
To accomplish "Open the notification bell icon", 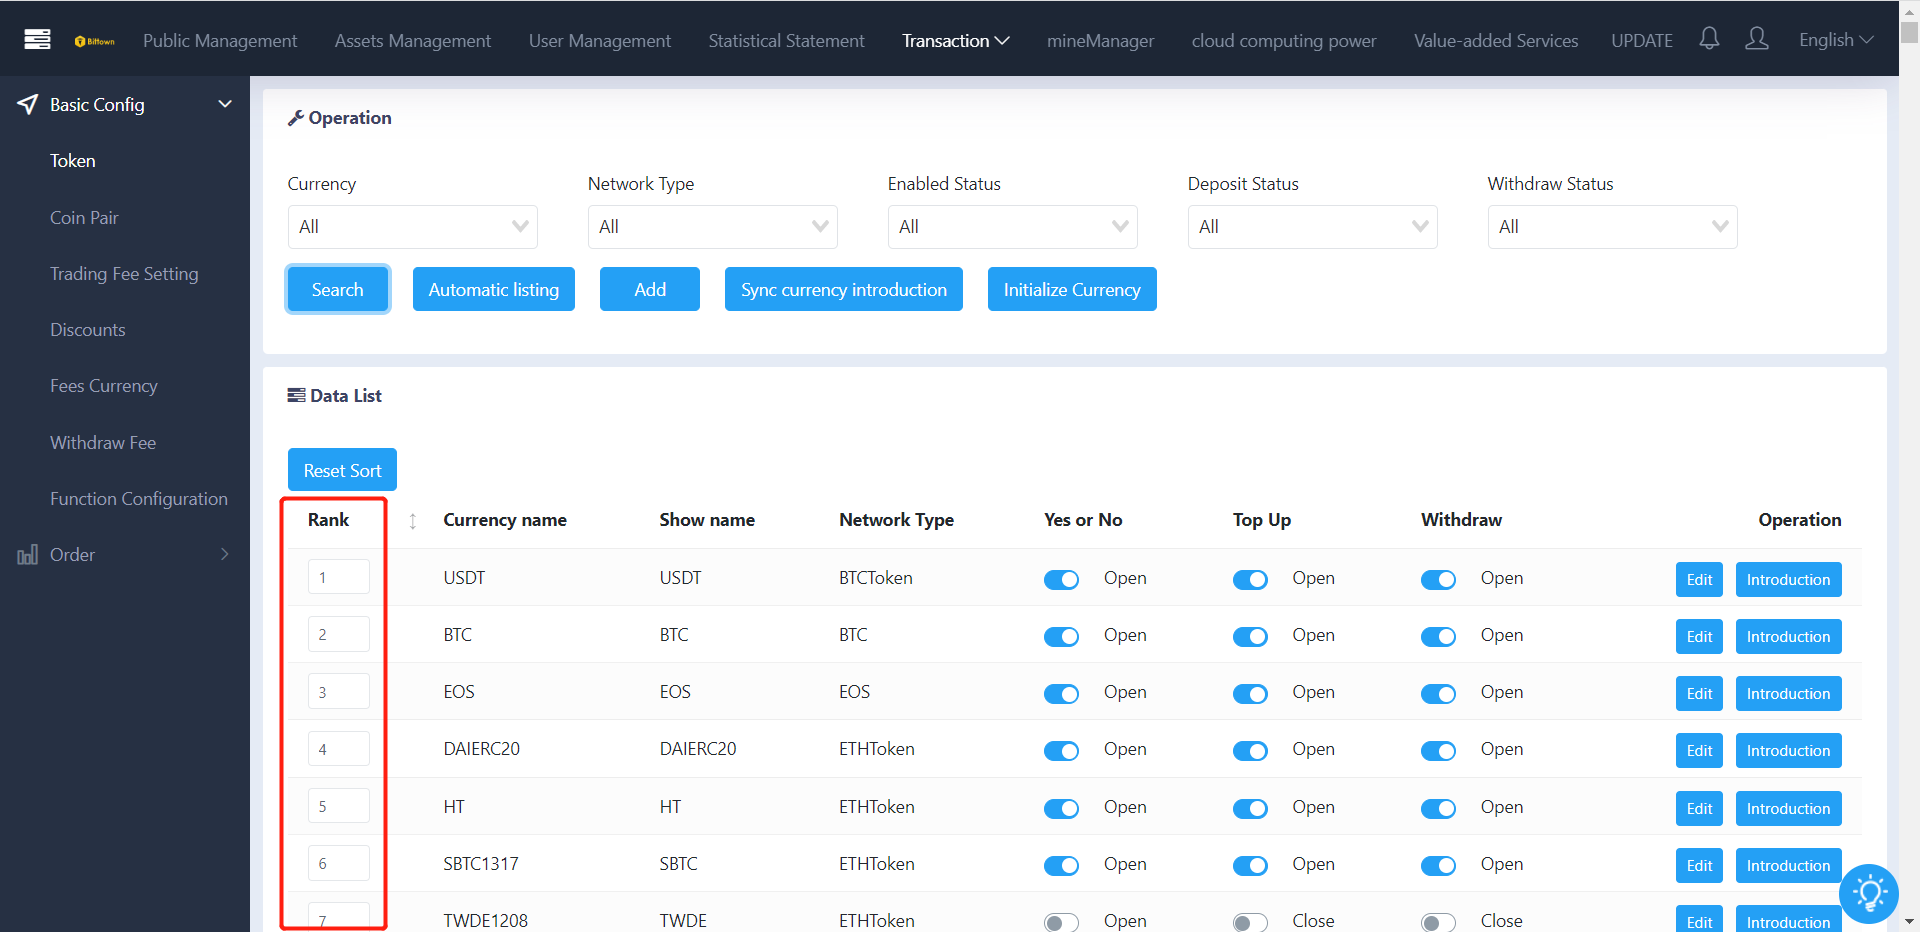I will coord(1709,39).
